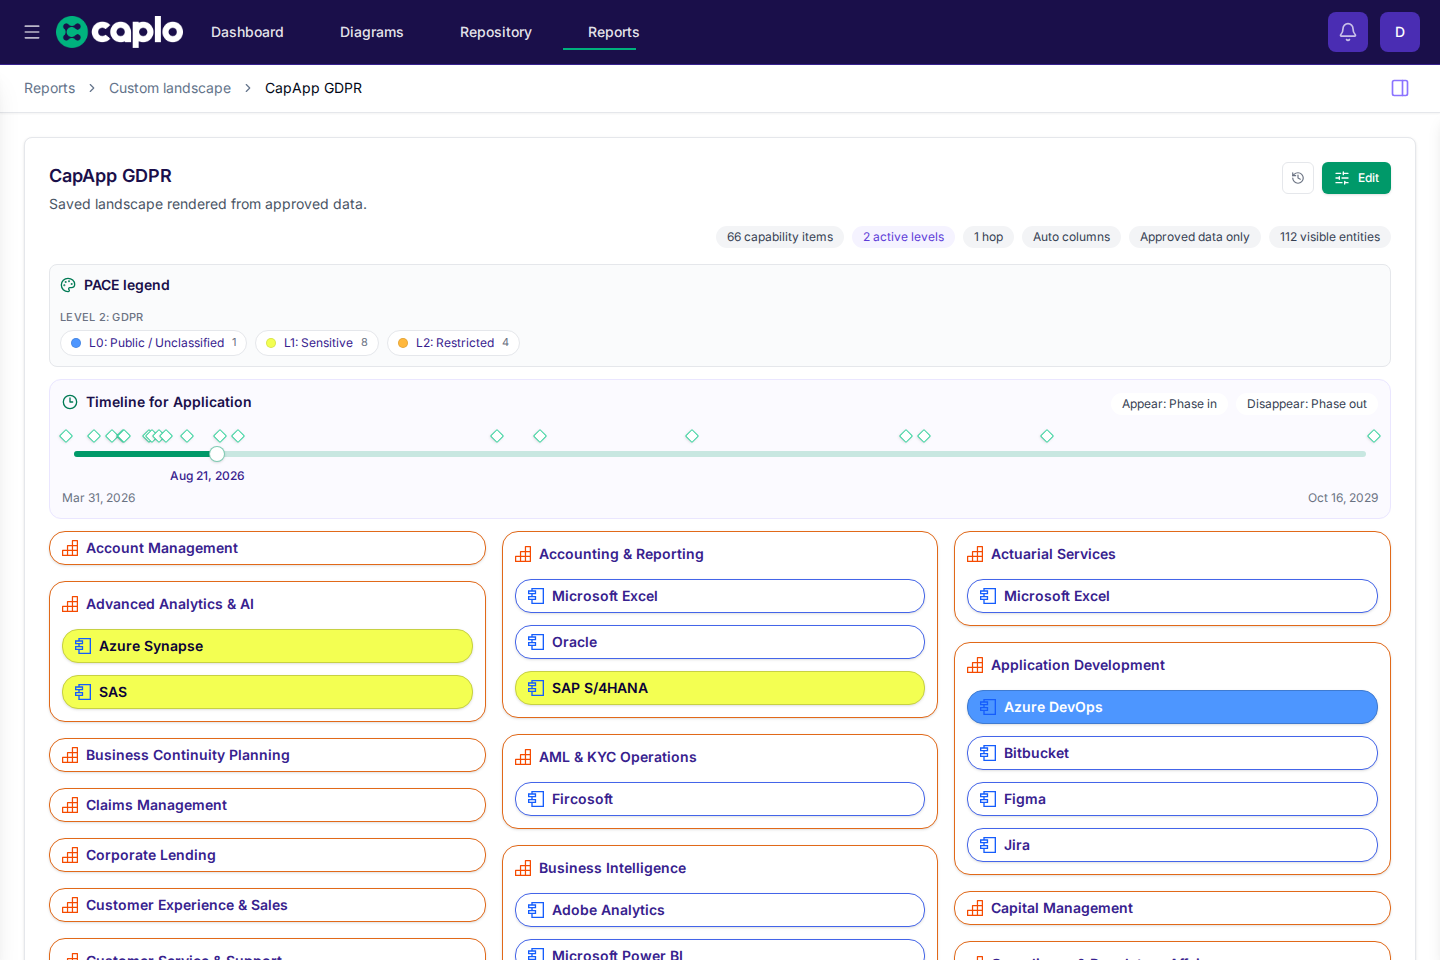Select Microsoft Excel under Accounting & Reporting
Screen dimensions: 1440x960
pyautogui.click(x=720, y=596)
